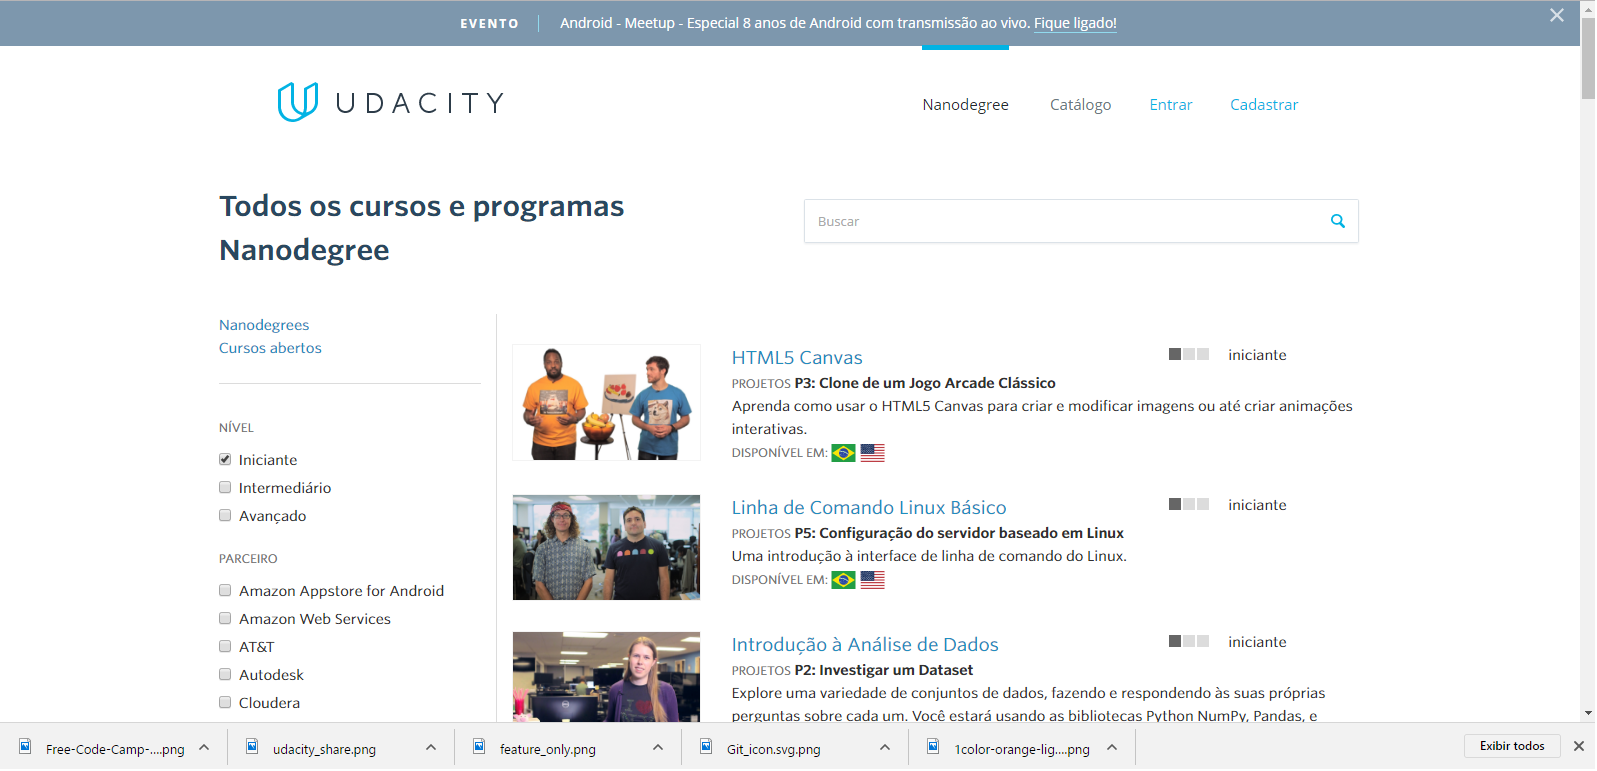Screen dimensions: 1597x771
Task: Open Linha de Comando Linux course thumbnail
Action: point(606,547)
